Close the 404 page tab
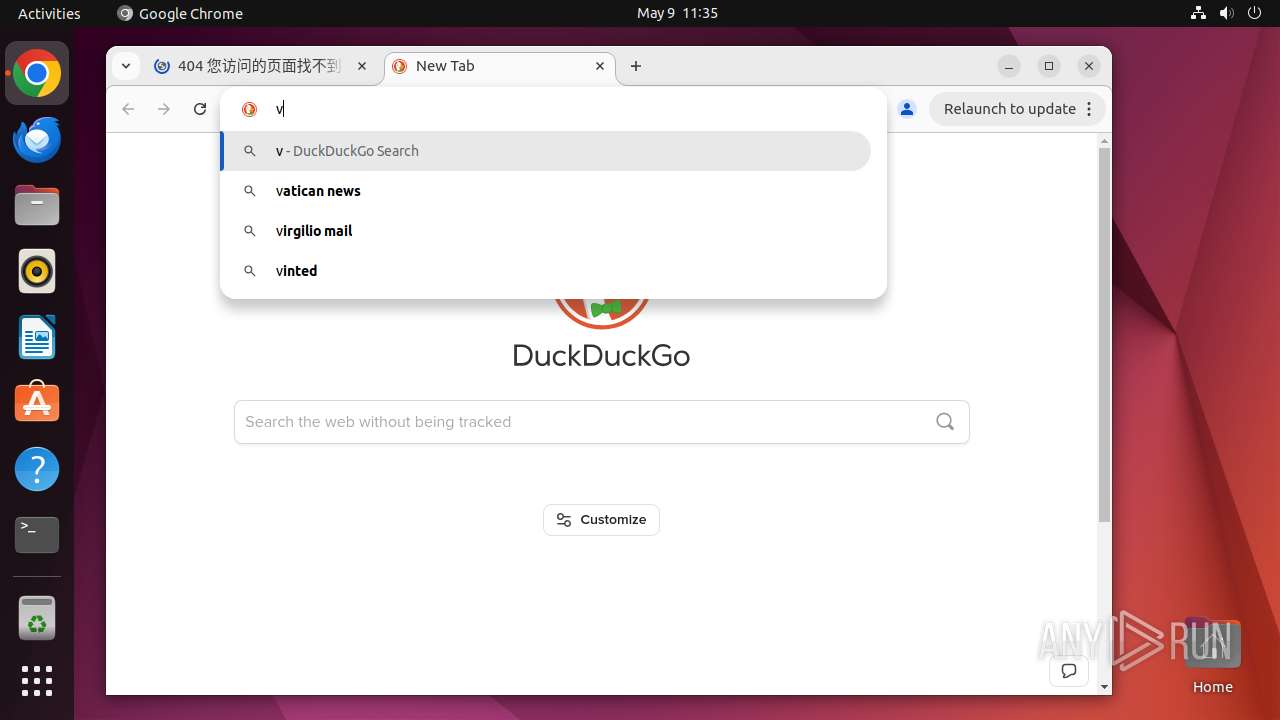 362,66
